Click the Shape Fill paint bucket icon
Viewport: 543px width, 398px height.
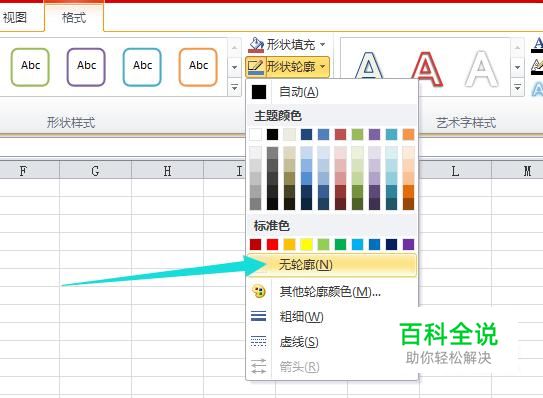point(256,45)
